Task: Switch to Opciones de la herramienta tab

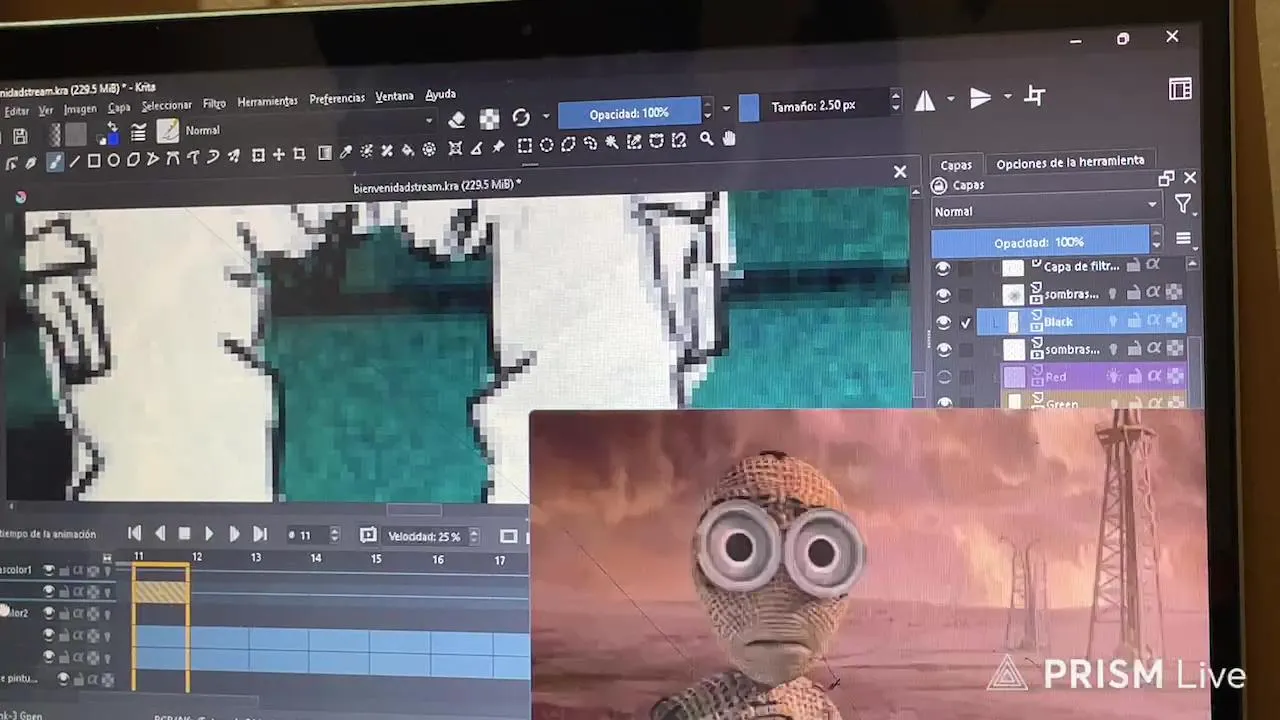Action: (x=1070, y=161)
